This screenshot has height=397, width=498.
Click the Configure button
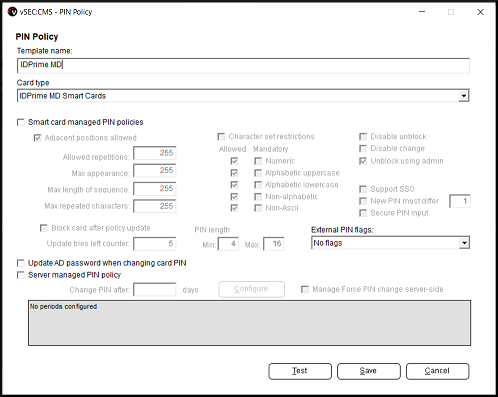[252, 289]
